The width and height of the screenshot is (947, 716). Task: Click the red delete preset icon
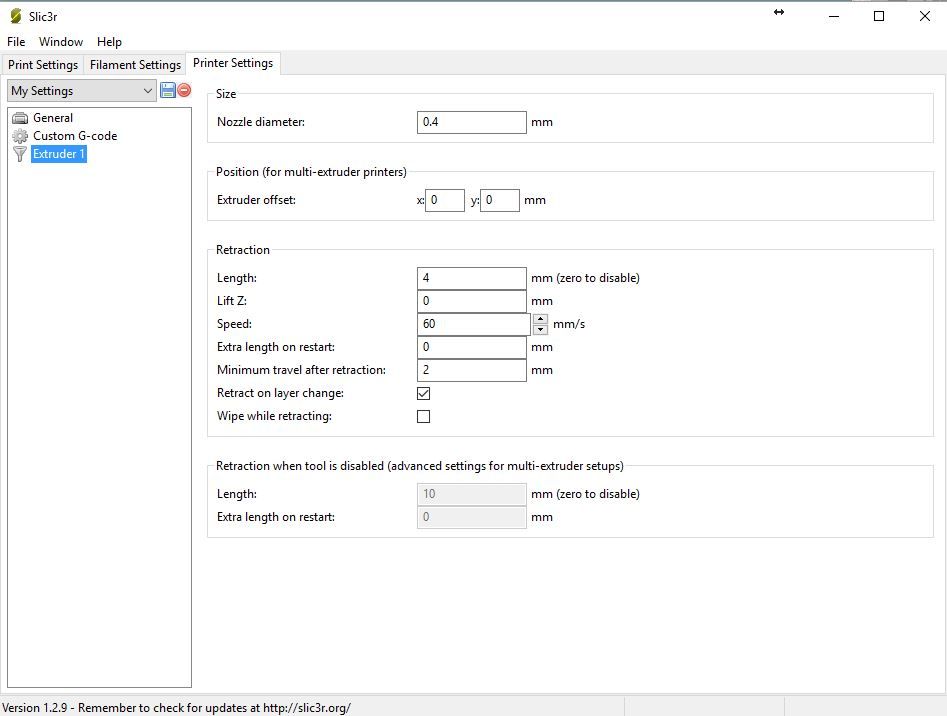click(184, 91)
